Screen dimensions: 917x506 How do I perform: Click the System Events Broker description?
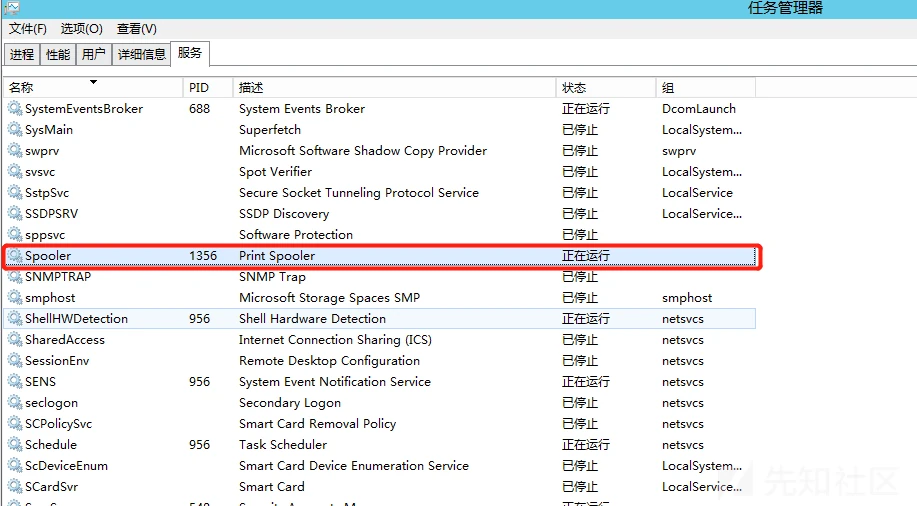point(302,108)
